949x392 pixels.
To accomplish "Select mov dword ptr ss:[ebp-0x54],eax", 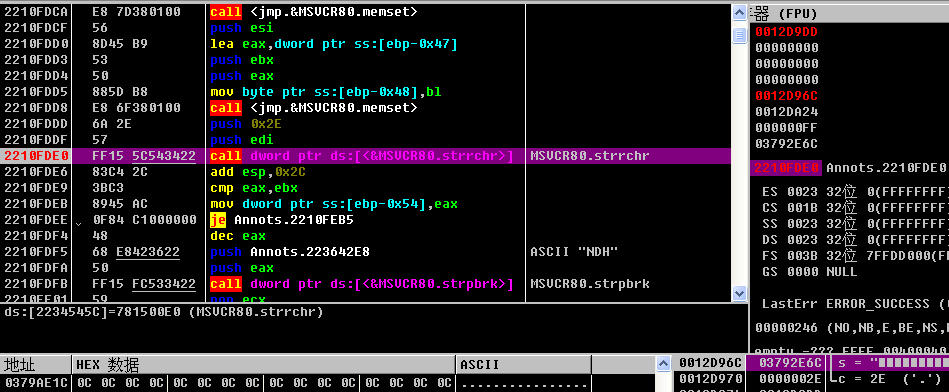I will 333,204.
